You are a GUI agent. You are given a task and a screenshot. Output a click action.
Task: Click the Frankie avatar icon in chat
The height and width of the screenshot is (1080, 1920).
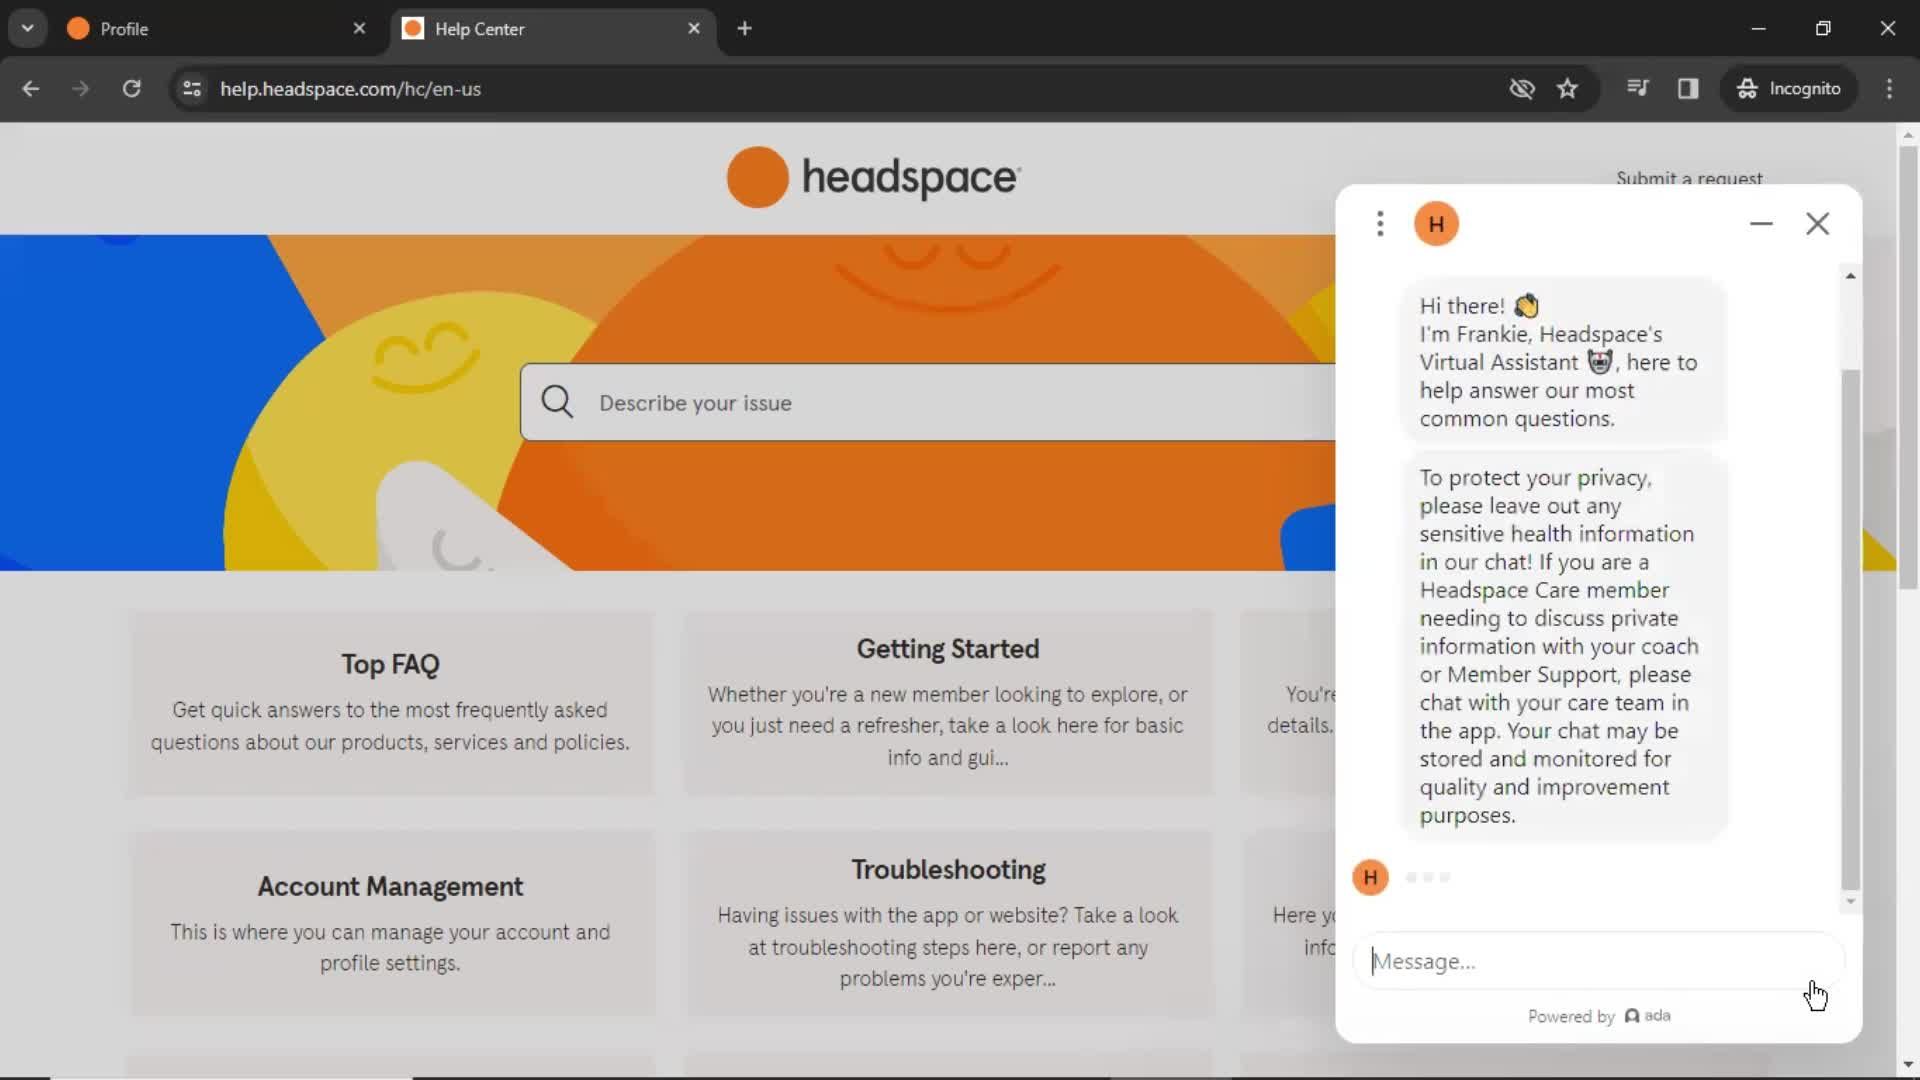(x=1435, y=223)
